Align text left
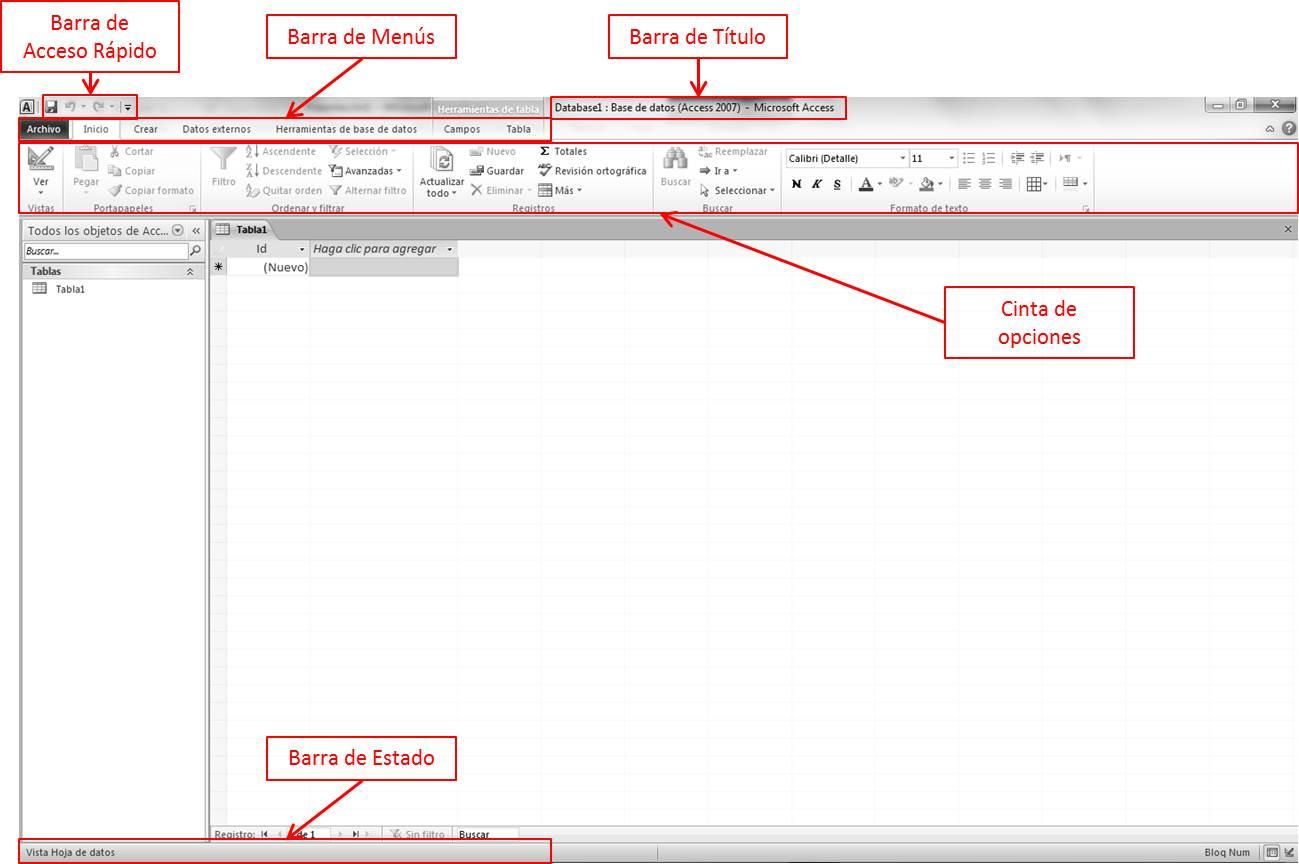Image resolution: width=1299 pixels, height=864 pixels. pos(964,184)
